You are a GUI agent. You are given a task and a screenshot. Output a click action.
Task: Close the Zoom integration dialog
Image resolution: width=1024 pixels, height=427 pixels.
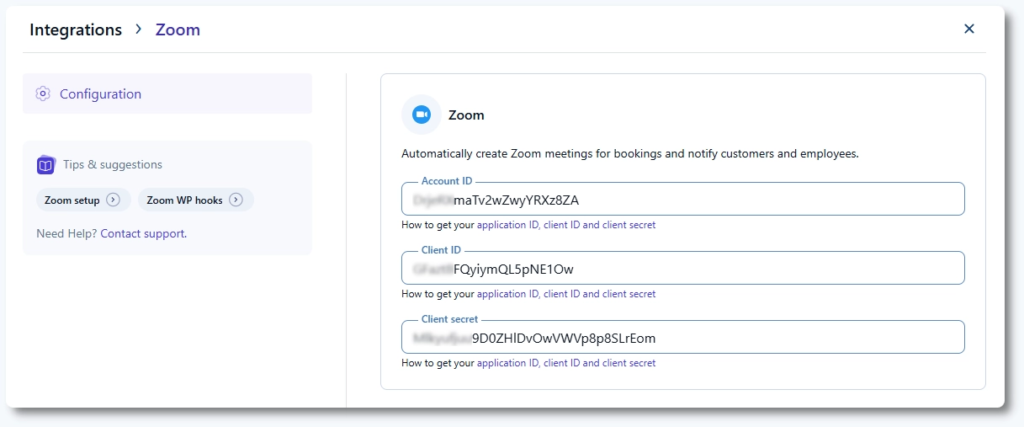[x=968, y=29]
